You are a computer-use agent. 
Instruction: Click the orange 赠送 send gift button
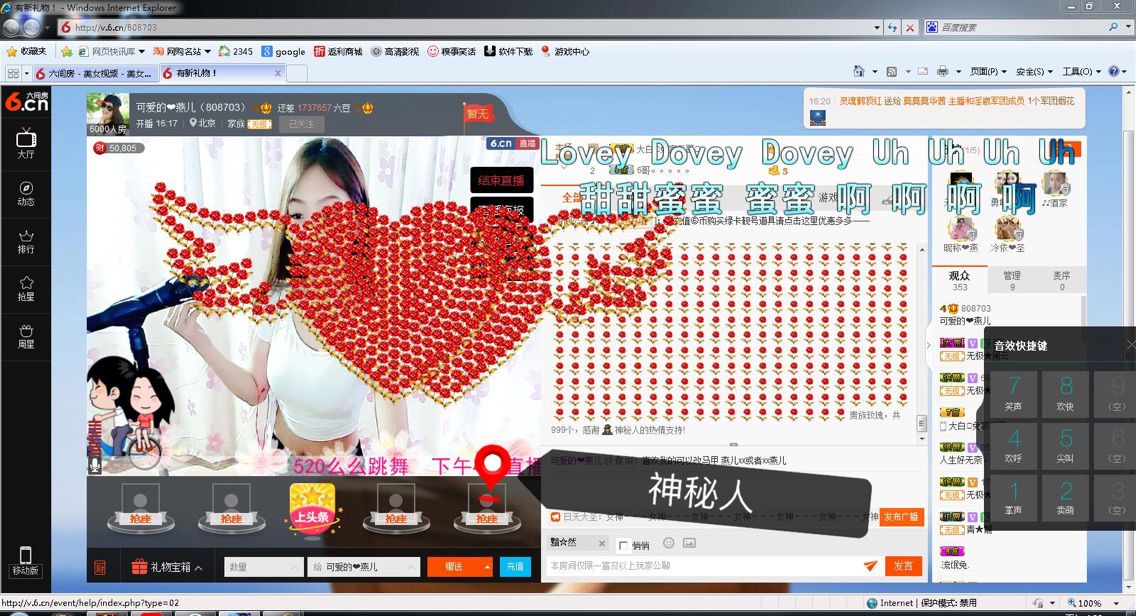click(454, 567)
